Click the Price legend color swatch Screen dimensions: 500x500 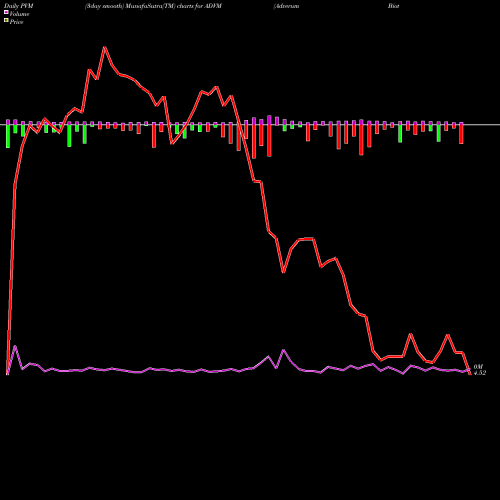[6, 21]
